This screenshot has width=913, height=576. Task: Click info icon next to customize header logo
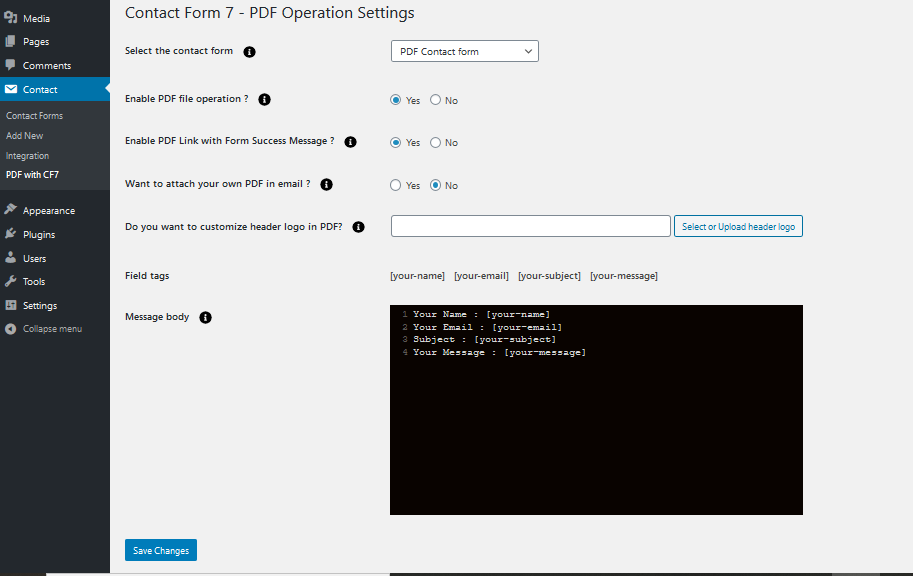[x=359, y=227]
